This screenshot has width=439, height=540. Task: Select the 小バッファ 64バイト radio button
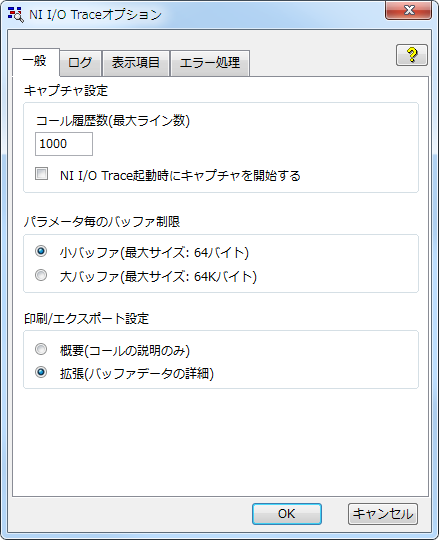[x=41, y=251]
